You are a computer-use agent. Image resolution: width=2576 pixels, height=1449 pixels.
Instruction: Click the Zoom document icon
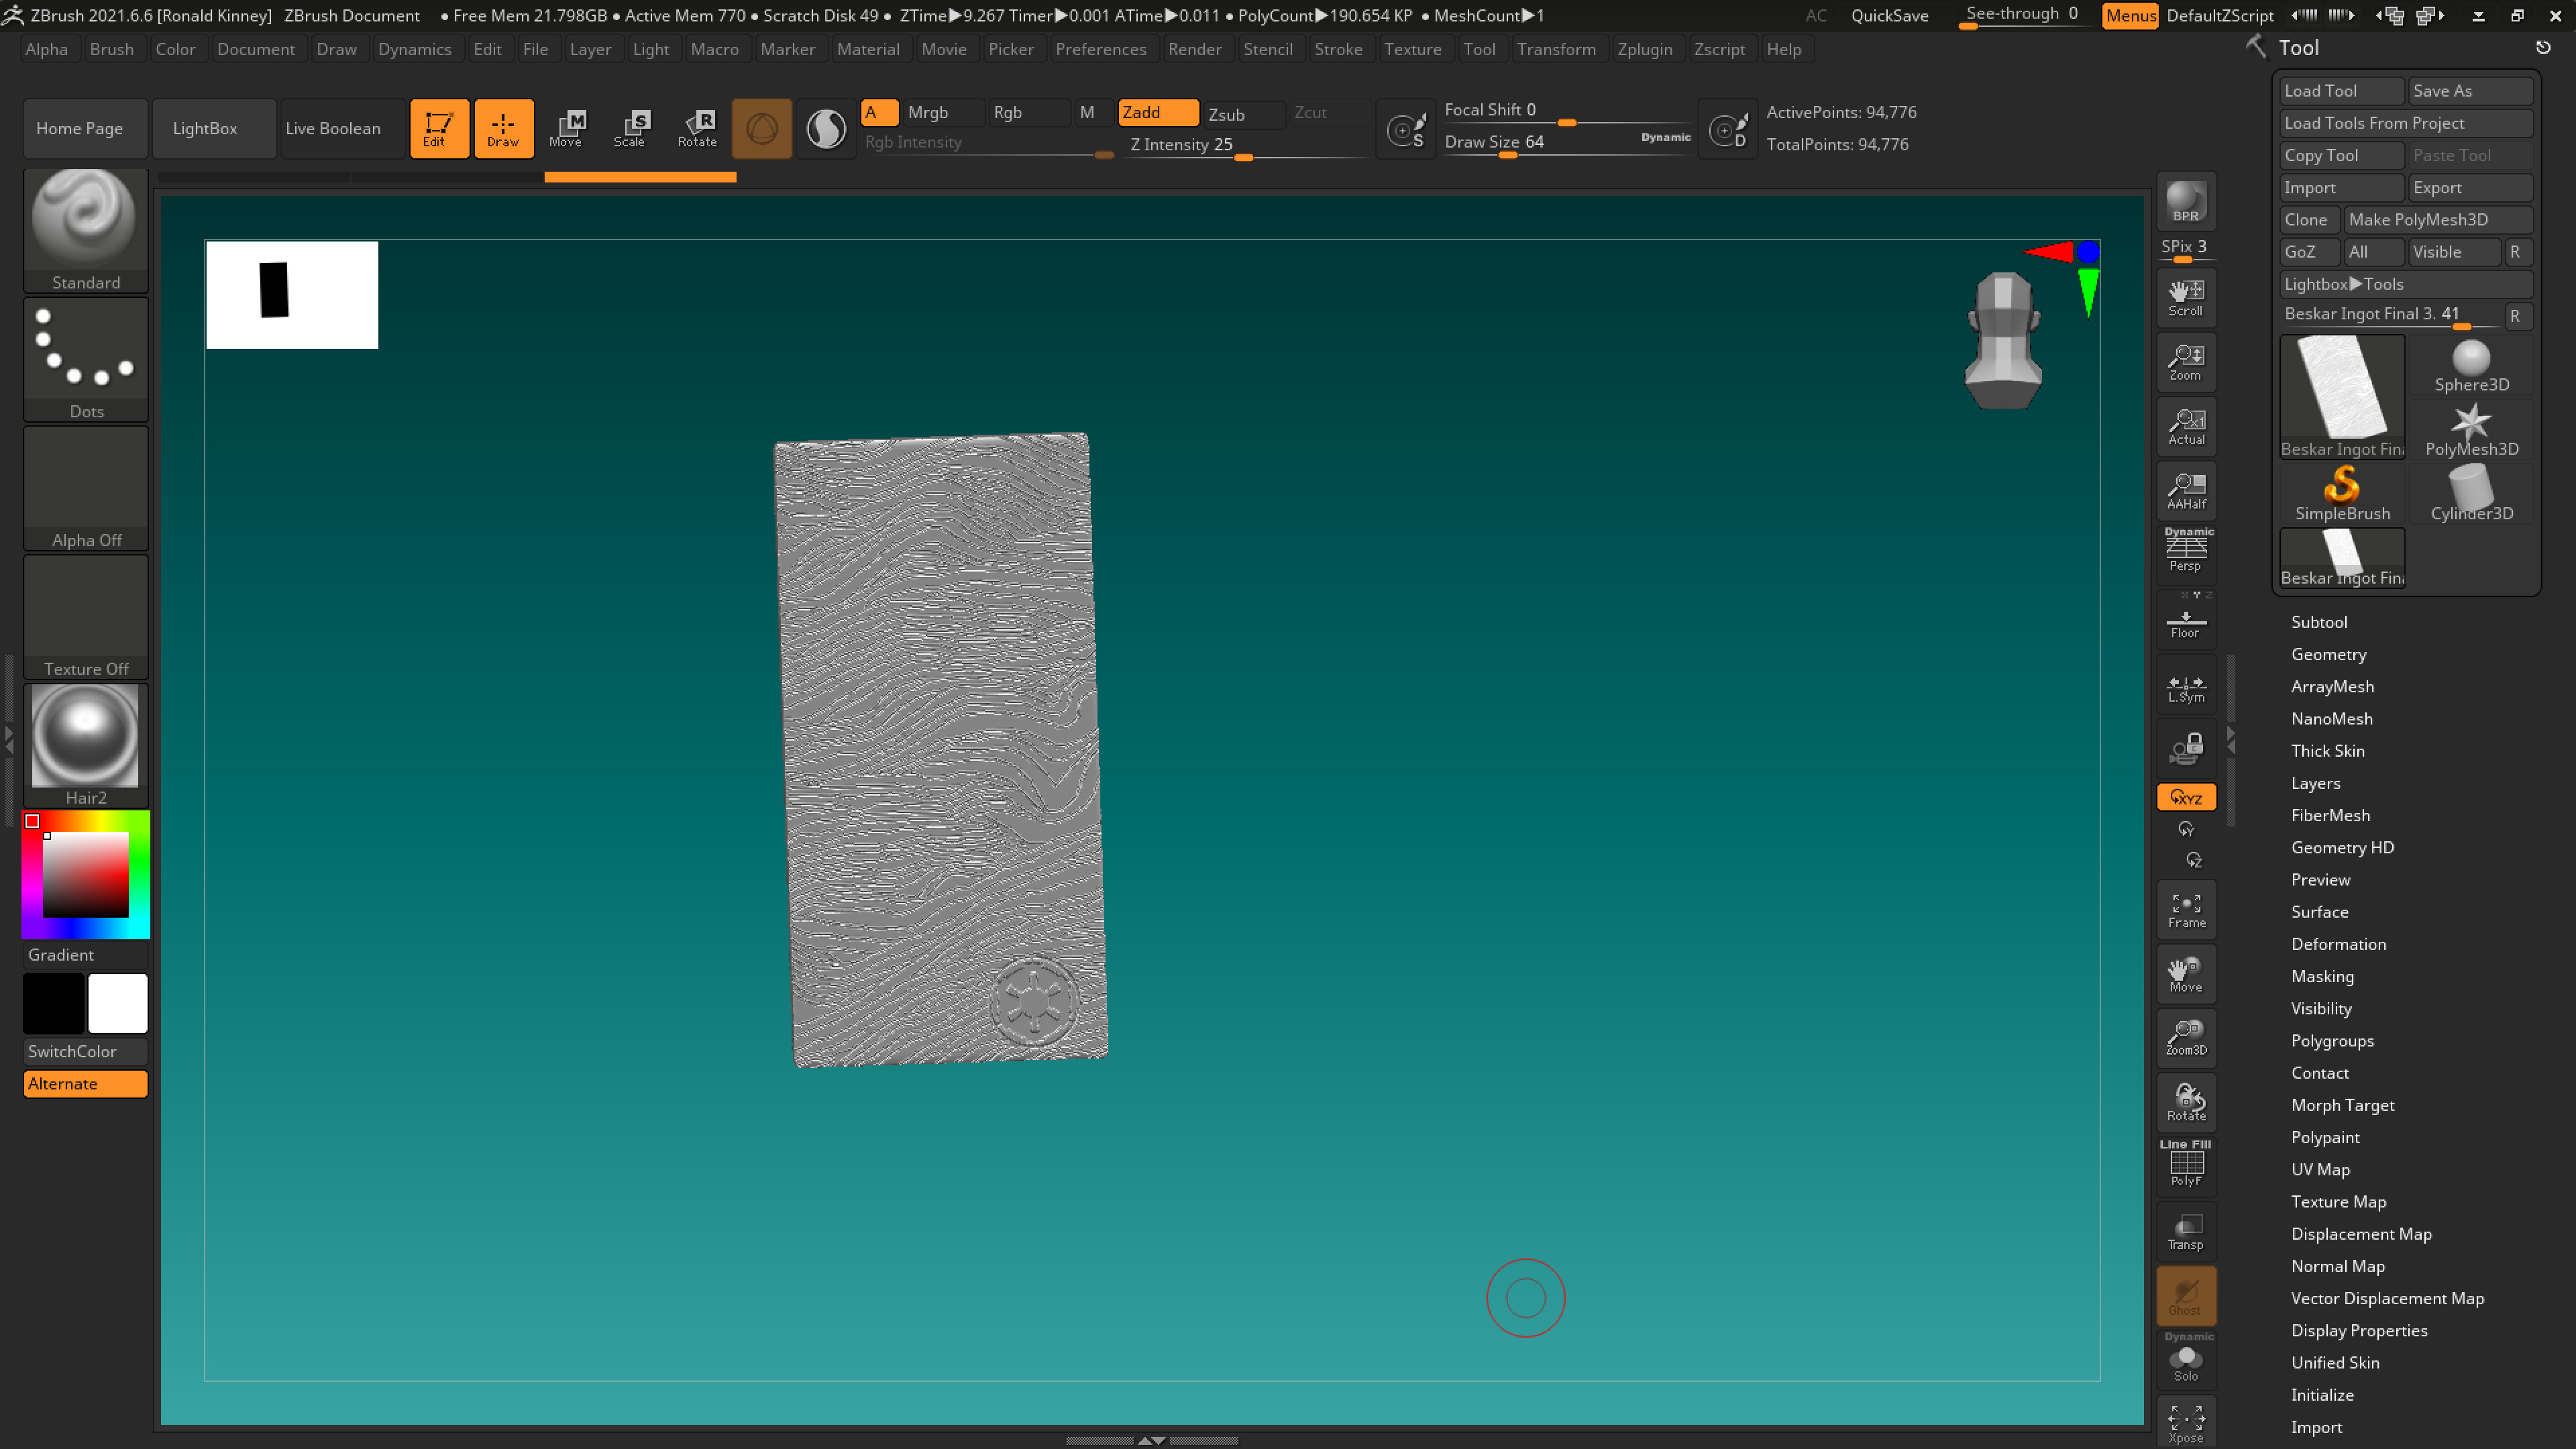(2186, 362)
